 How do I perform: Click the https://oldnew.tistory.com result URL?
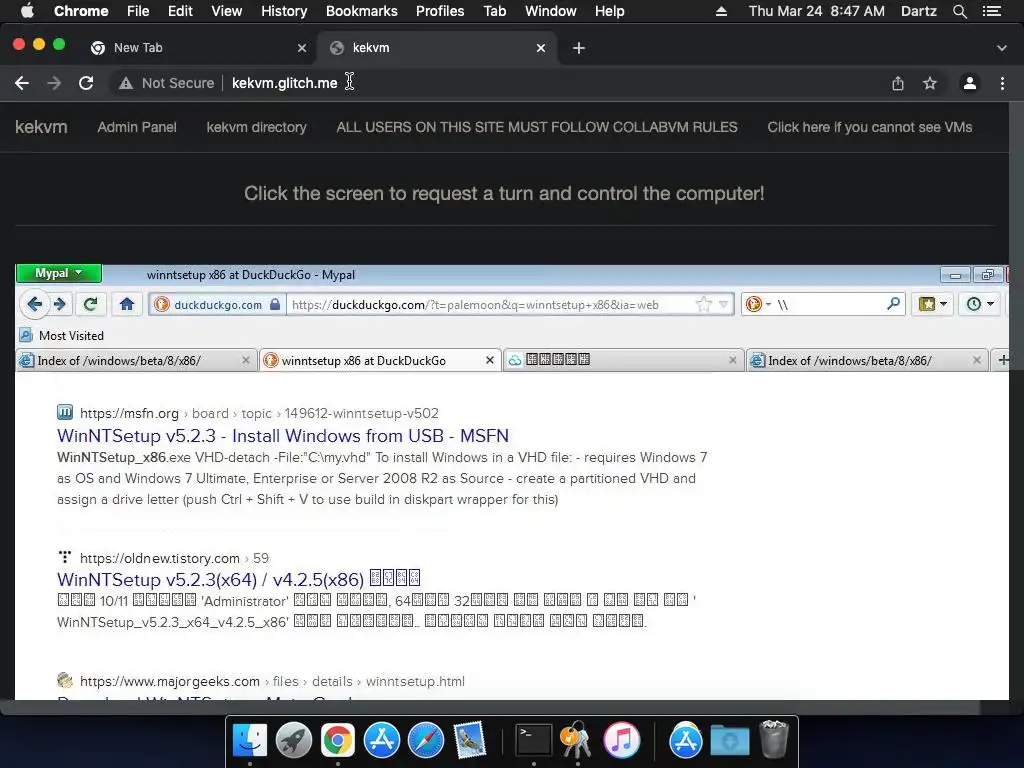pyautogui.click(x=160, y=558)
